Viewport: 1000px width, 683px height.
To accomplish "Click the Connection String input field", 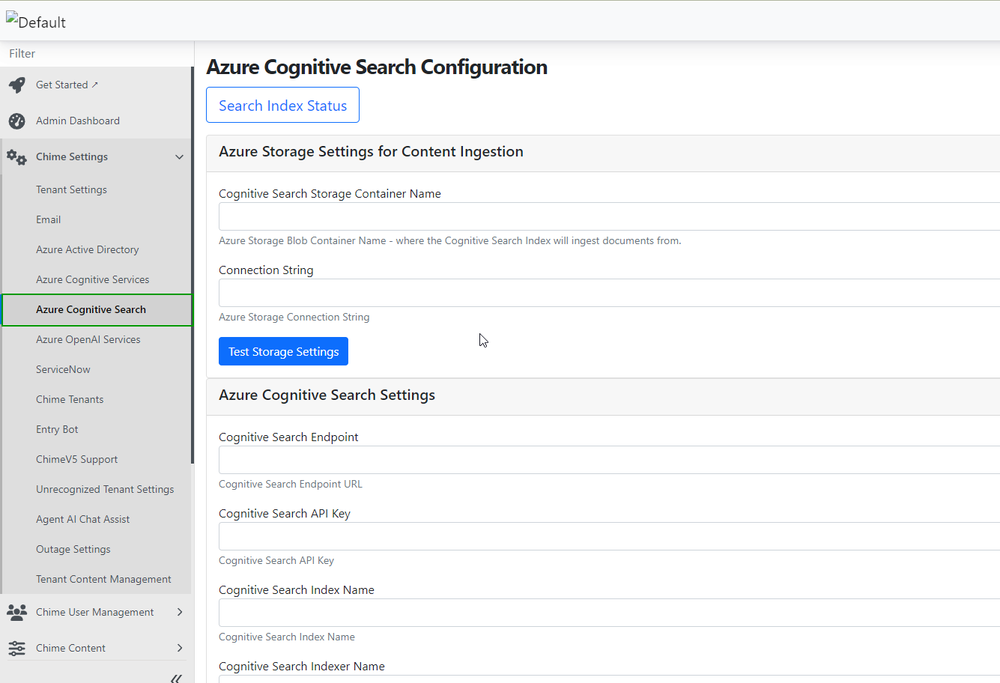I will 600,292.
